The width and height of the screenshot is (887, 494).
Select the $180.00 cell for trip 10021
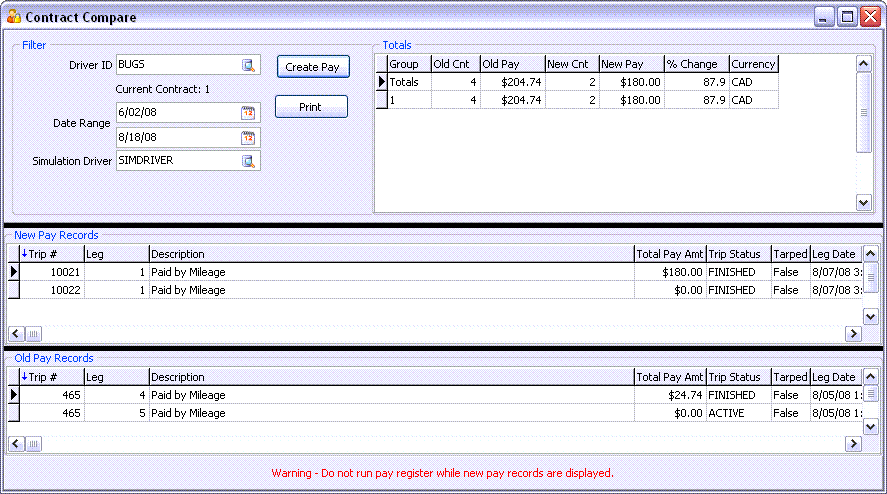pos(669,272)
